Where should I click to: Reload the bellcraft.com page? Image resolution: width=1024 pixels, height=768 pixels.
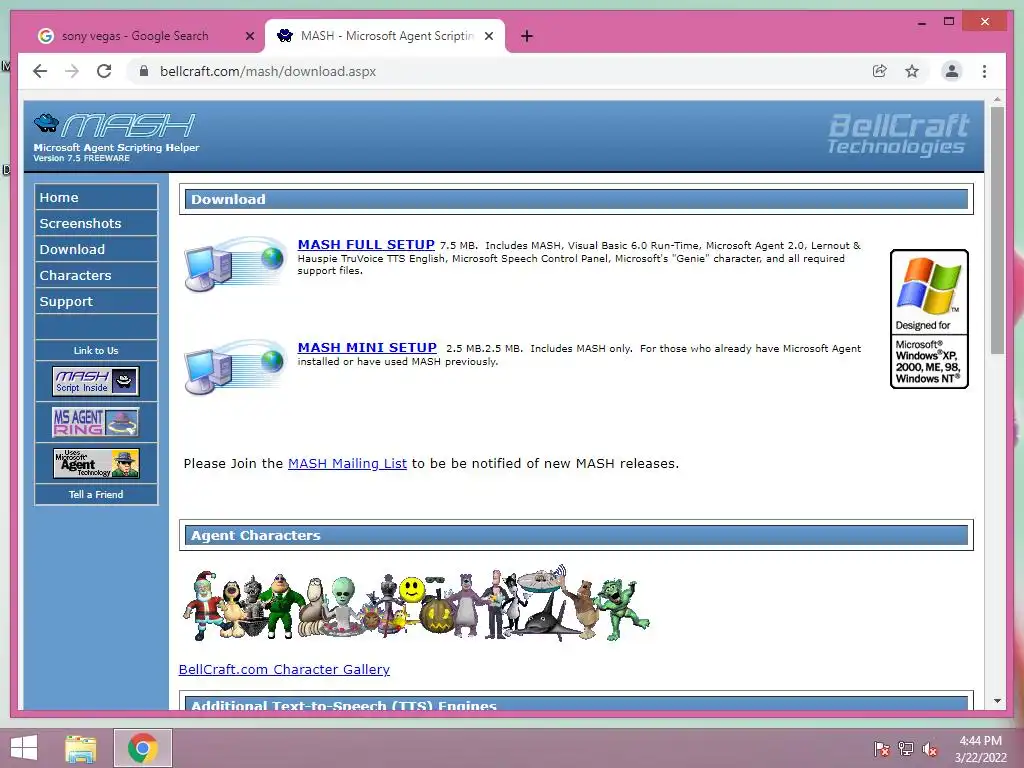tap(104, 71)
